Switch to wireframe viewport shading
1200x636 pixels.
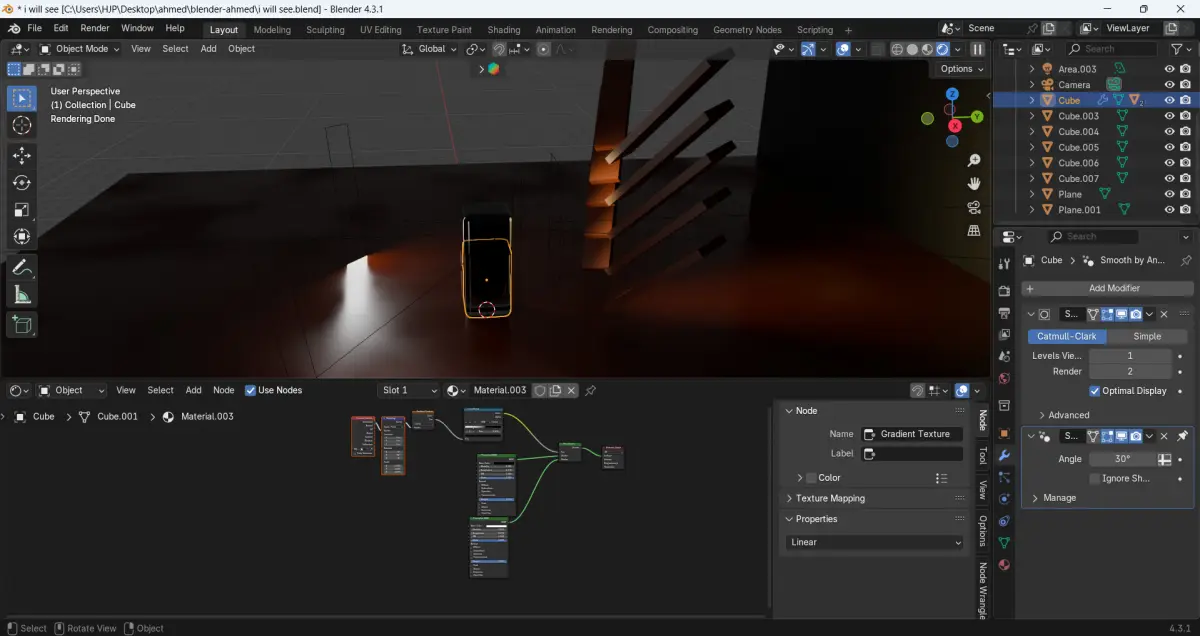pyautogui.click(x=897, y=49)
